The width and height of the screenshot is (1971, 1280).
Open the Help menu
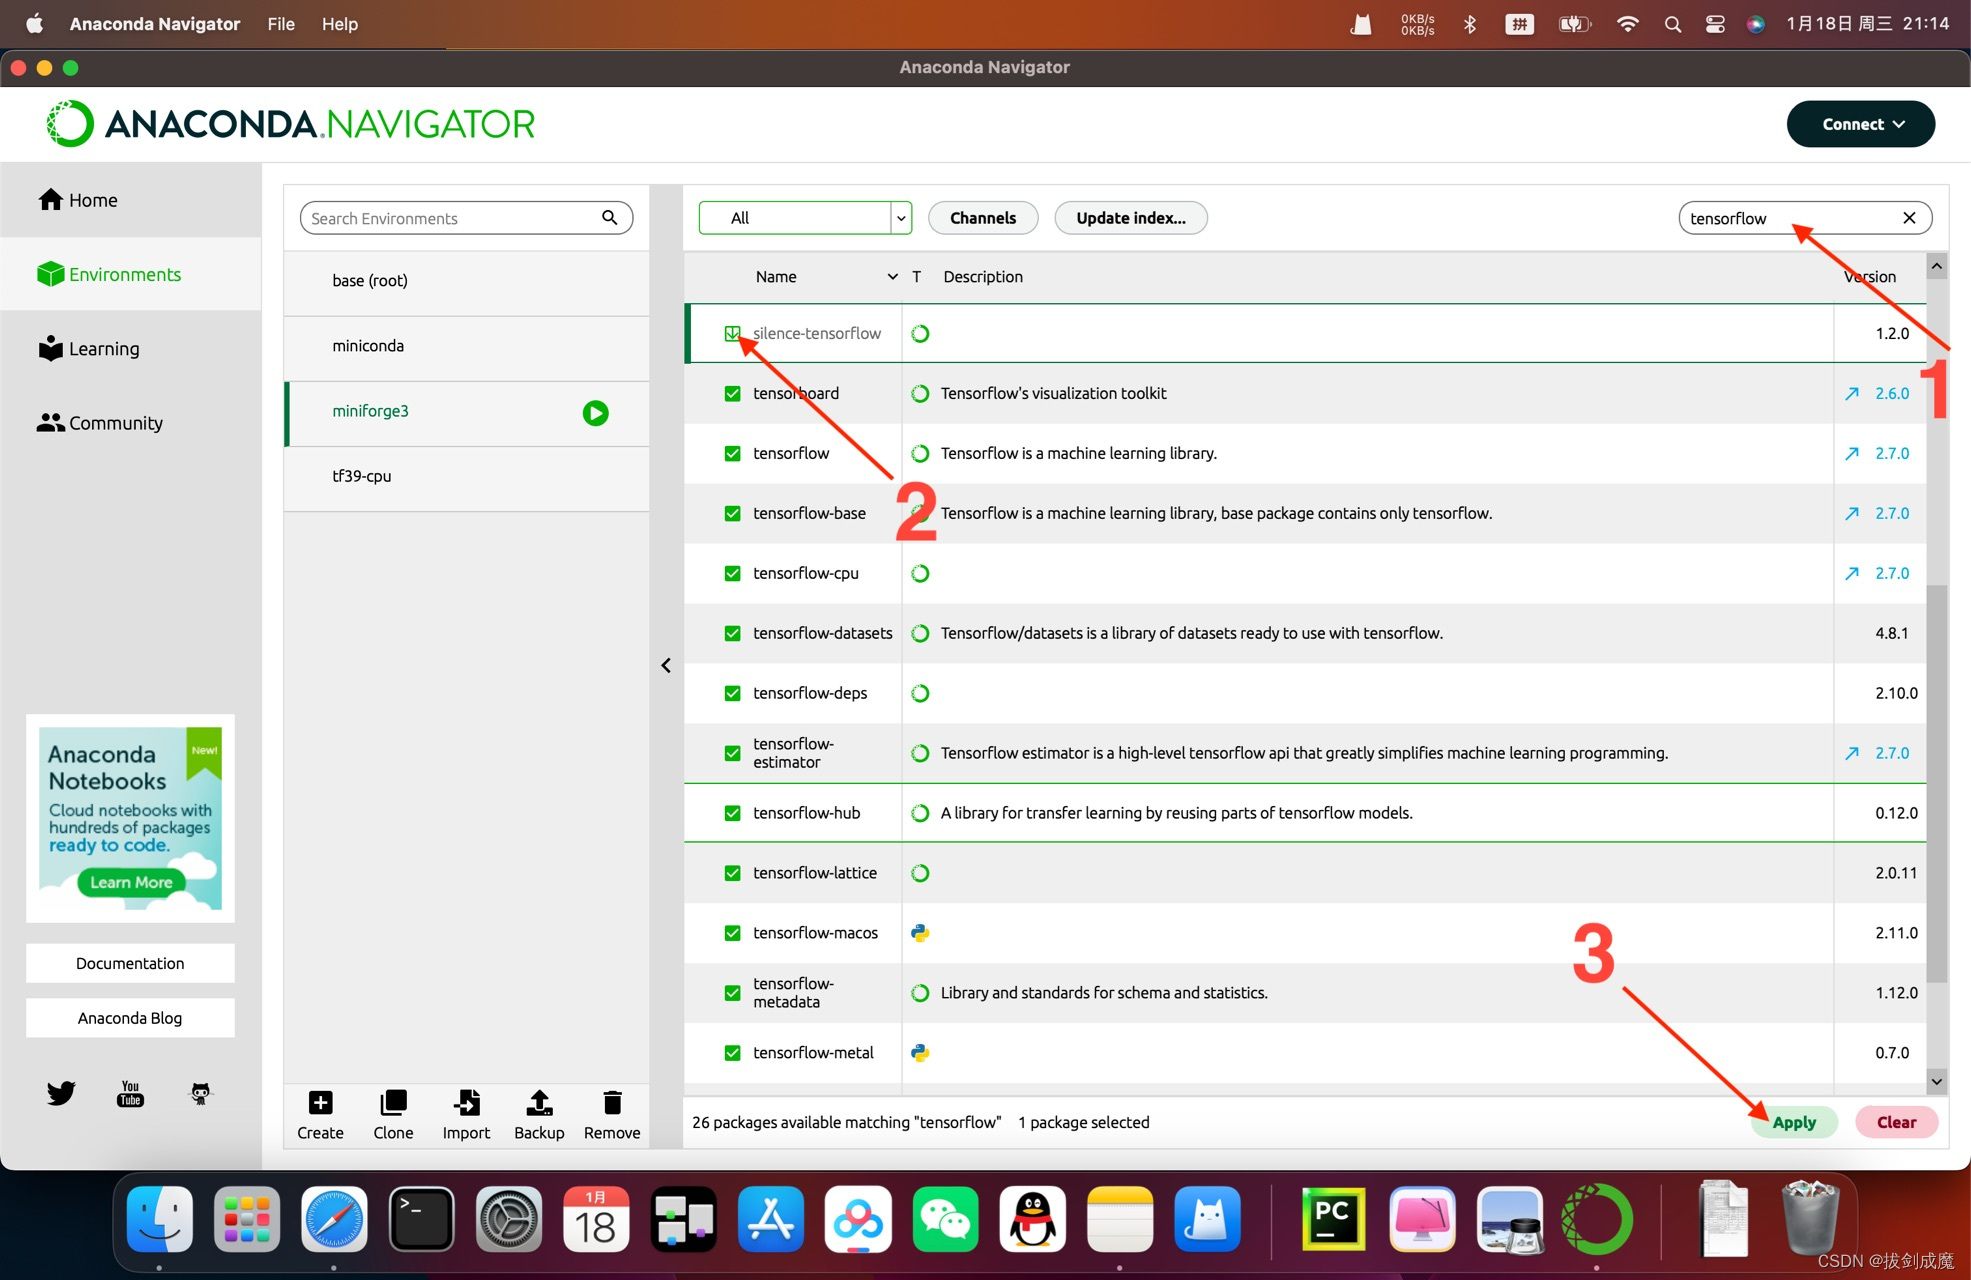(x=339, y=24)
